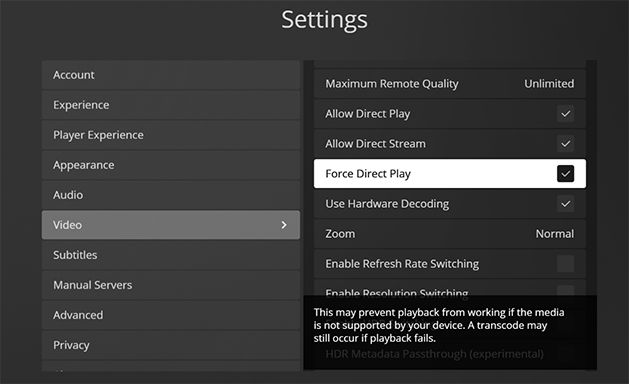This screenshot has width=629, height=384.
Task: Open Player Experience settings
Action: (170, 135)
